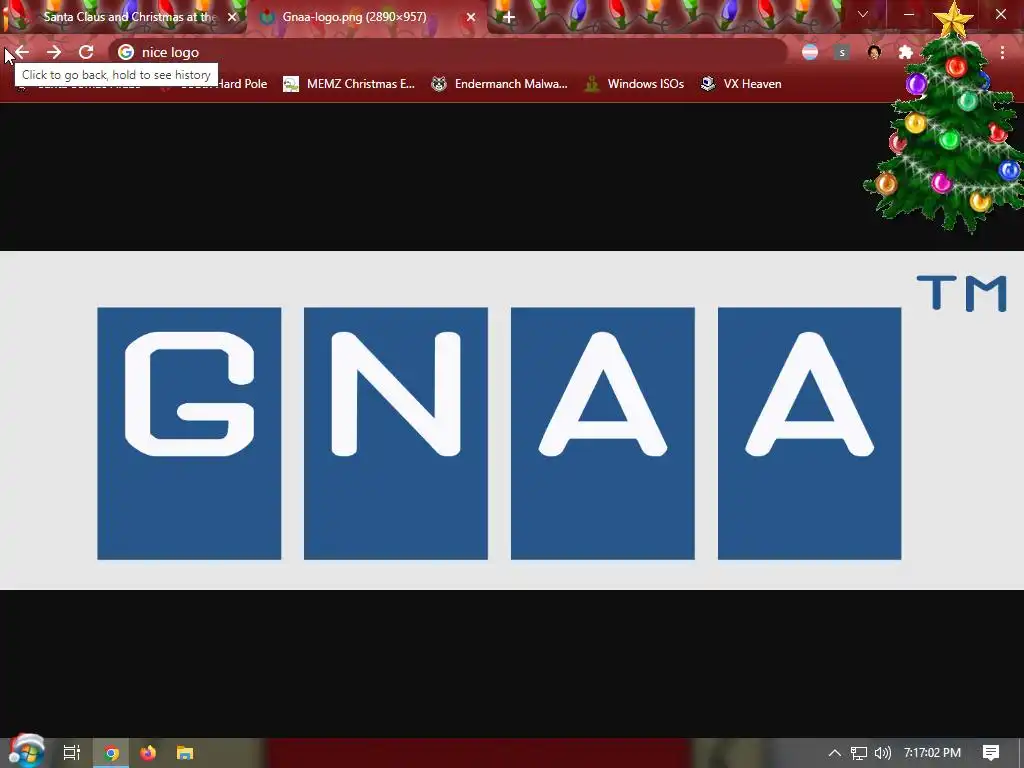1024x768 pixels.
Task: Click the Google icon in address bar
Action: point(126,52)
